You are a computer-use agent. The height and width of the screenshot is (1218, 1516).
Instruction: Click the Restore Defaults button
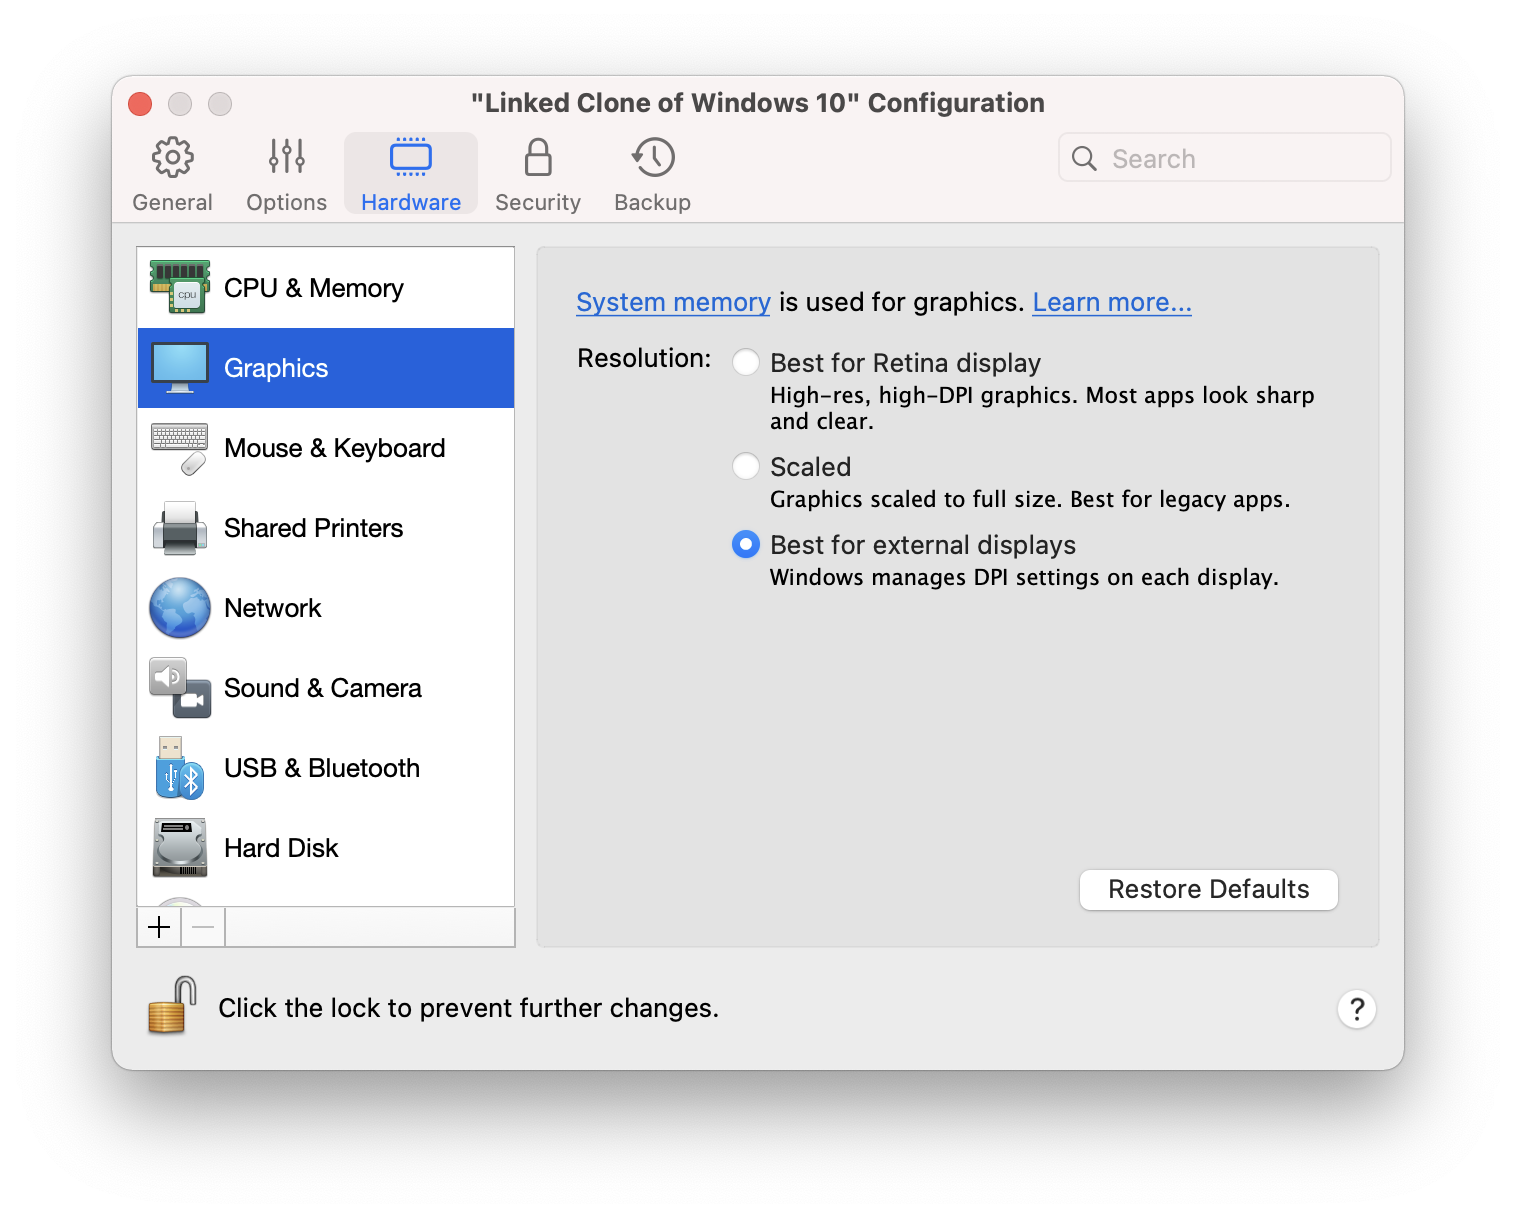[x=1208, y=889]
